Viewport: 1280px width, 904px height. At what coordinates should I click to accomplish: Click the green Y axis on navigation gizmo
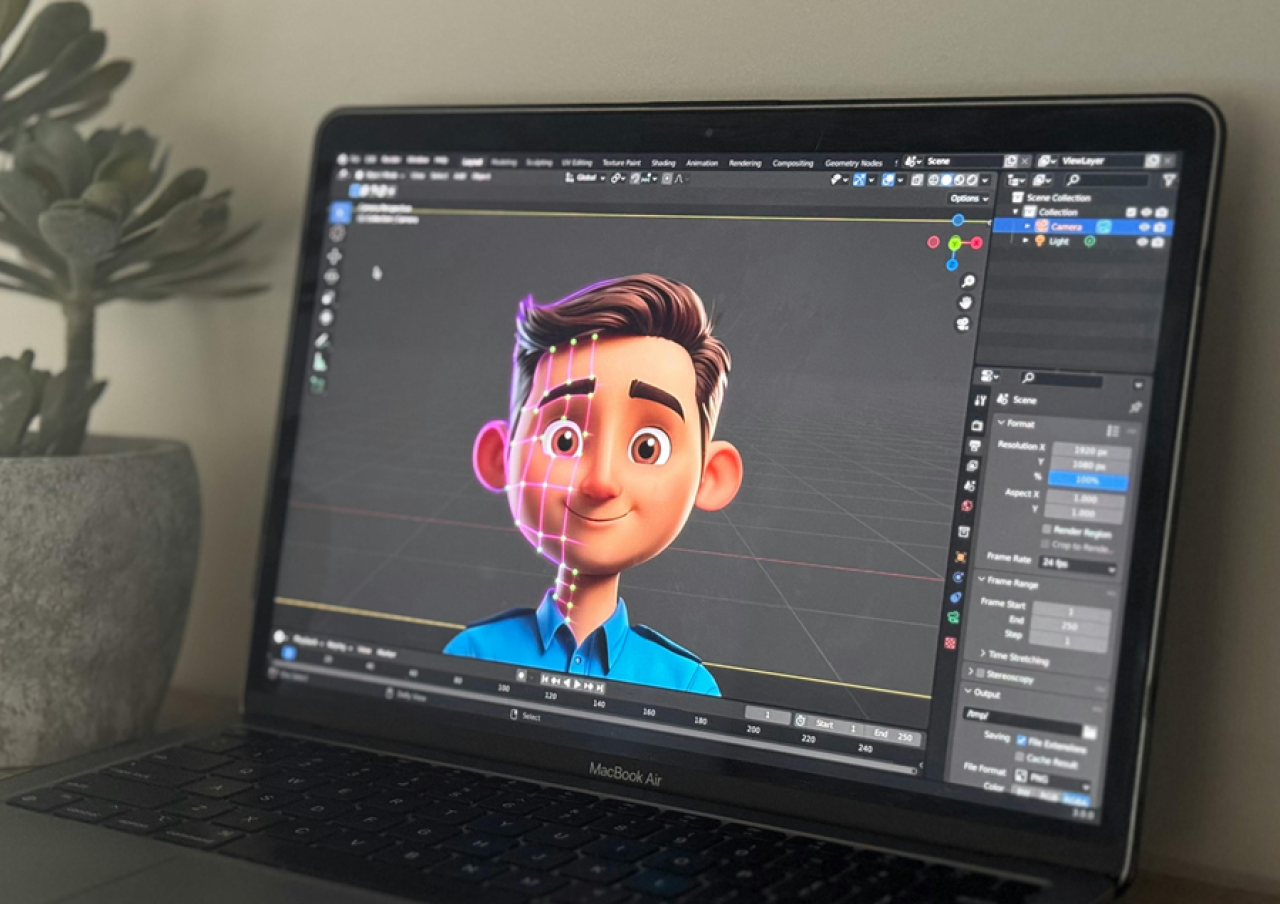955,243
